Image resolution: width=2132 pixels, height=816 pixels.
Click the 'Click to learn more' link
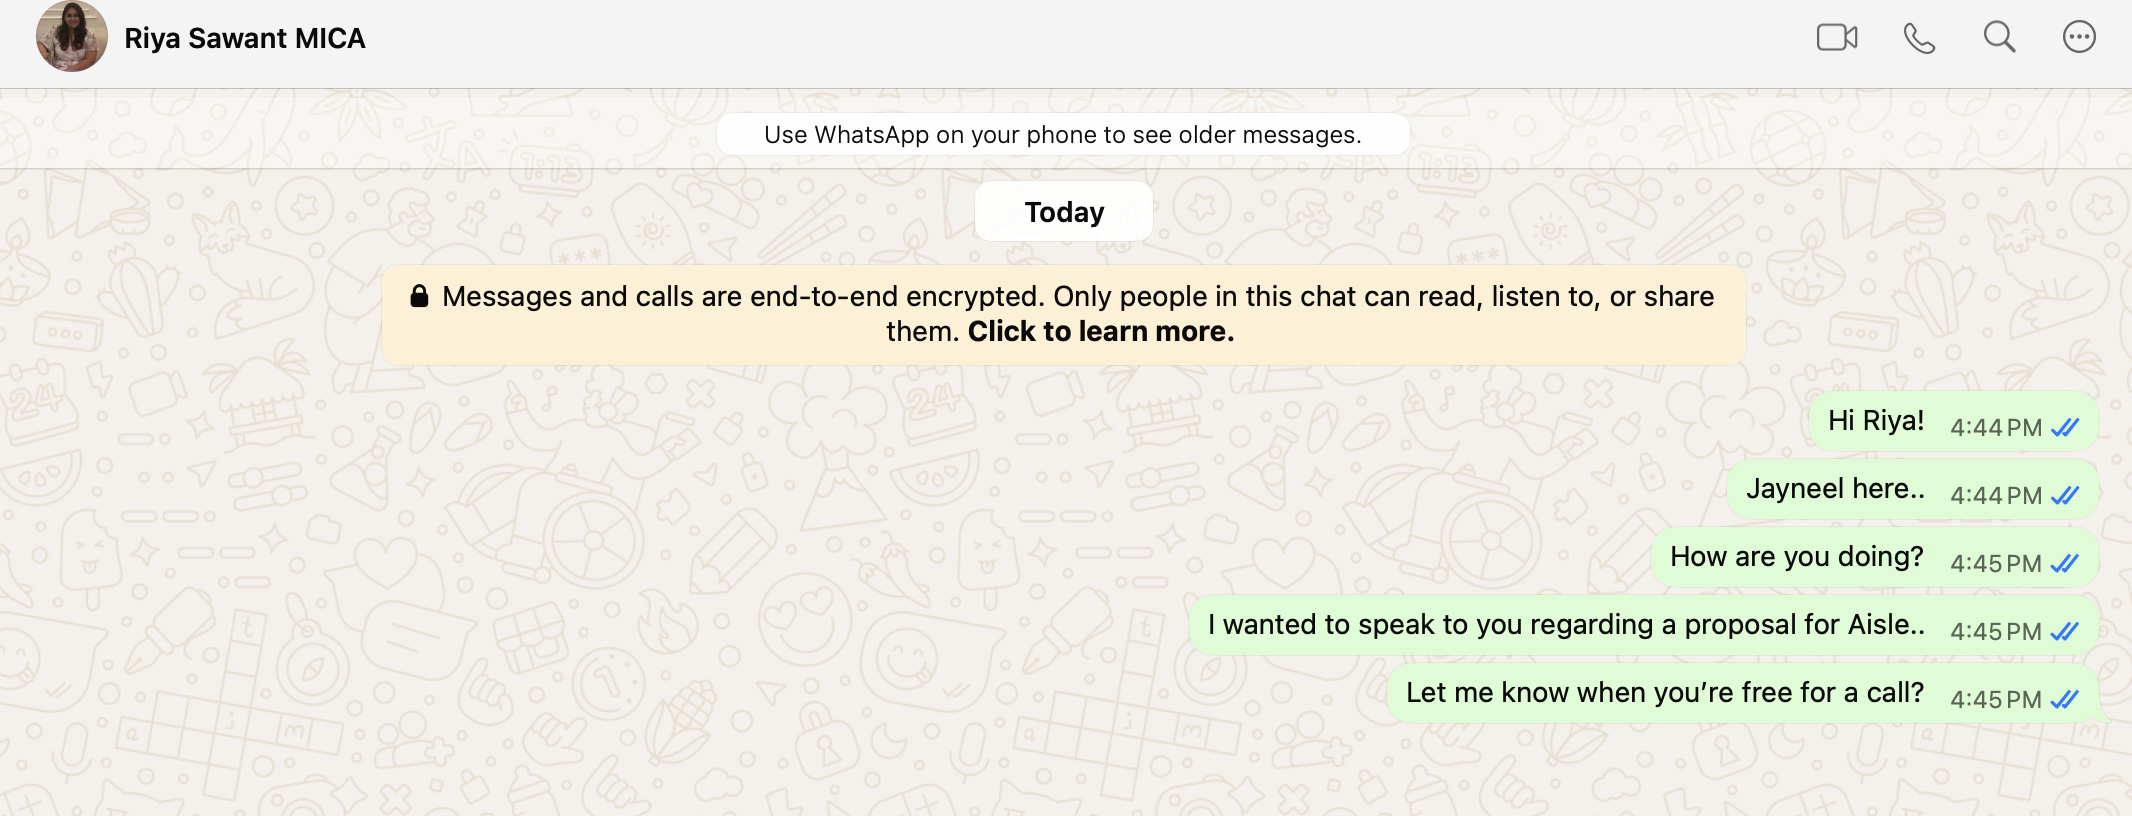click(x=1101, y=332)
